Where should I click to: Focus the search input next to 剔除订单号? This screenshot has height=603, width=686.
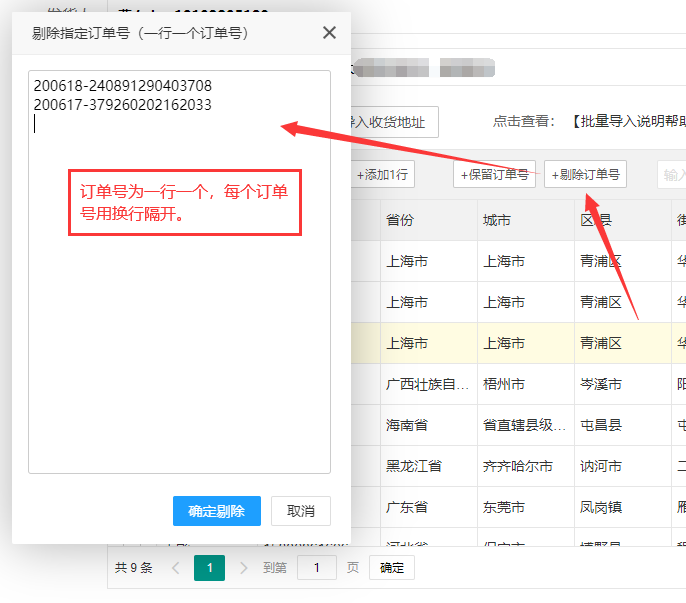click(x=671, y=174)
